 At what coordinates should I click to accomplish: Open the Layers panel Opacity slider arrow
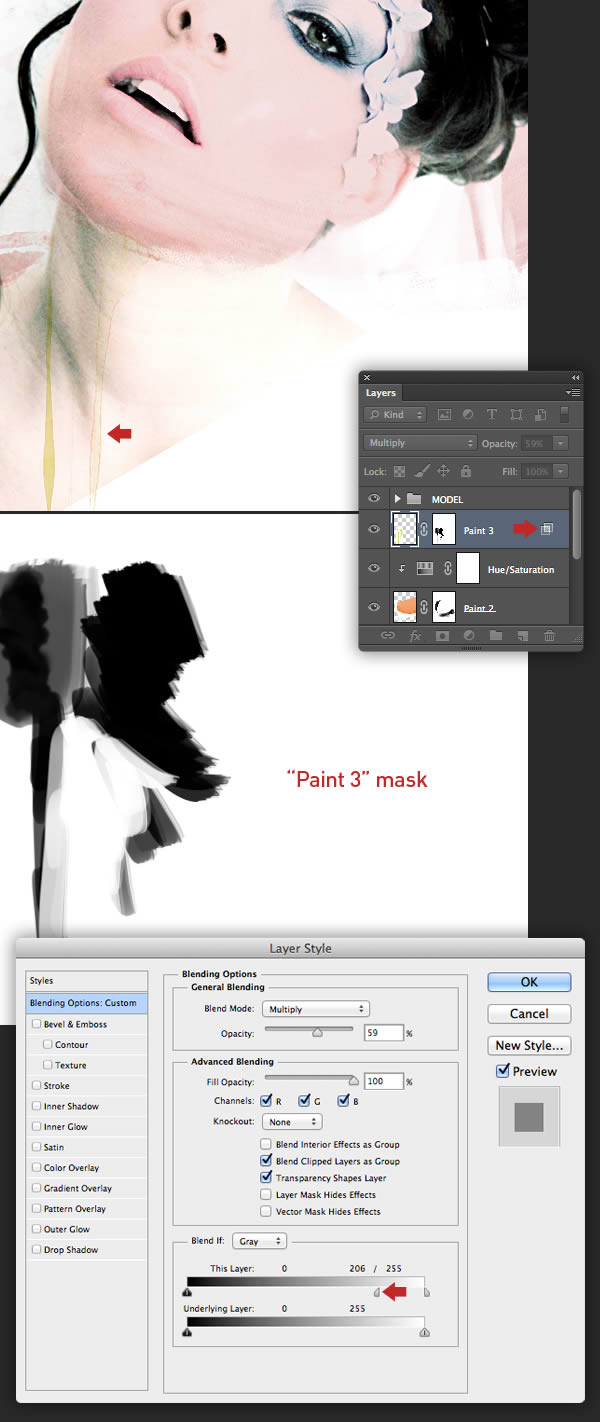(560, 443)
